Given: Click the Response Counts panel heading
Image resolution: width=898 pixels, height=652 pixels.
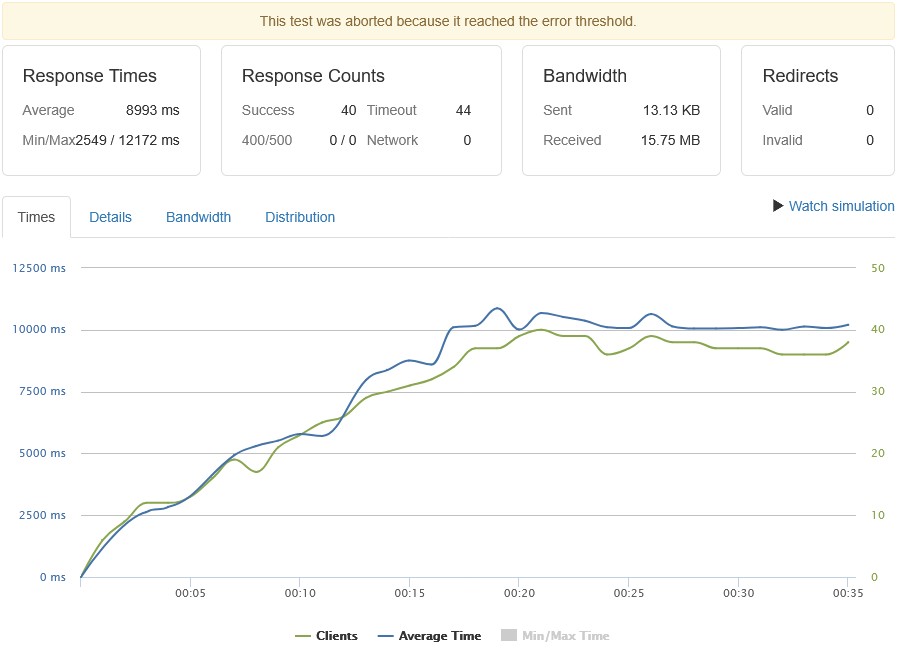Looking at the screenshot, I should 313,76.
